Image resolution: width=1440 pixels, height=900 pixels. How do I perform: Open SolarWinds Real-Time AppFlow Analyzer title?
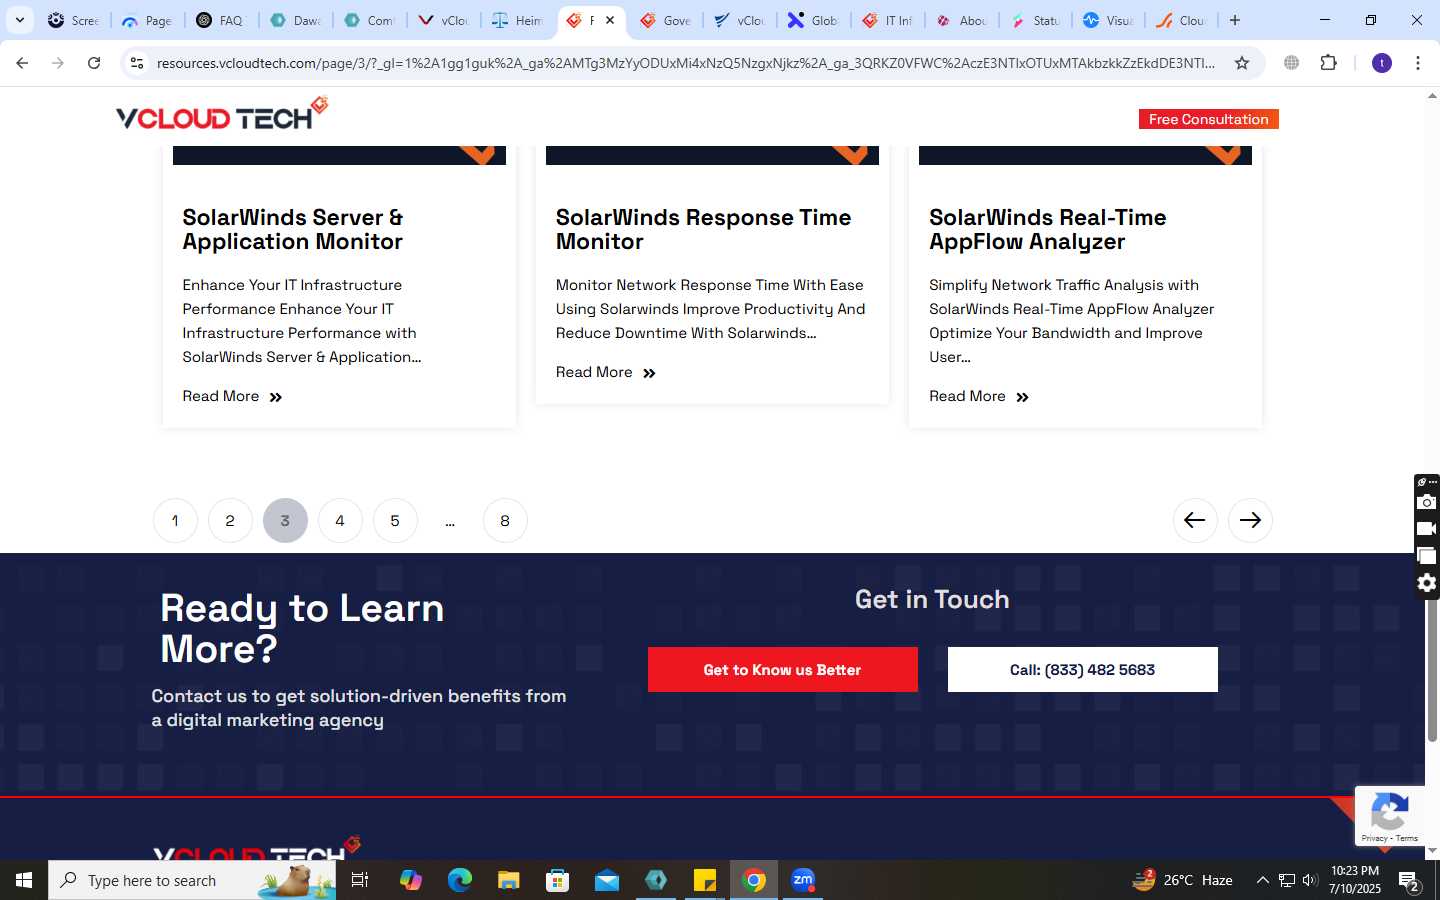click(1048, 229)
